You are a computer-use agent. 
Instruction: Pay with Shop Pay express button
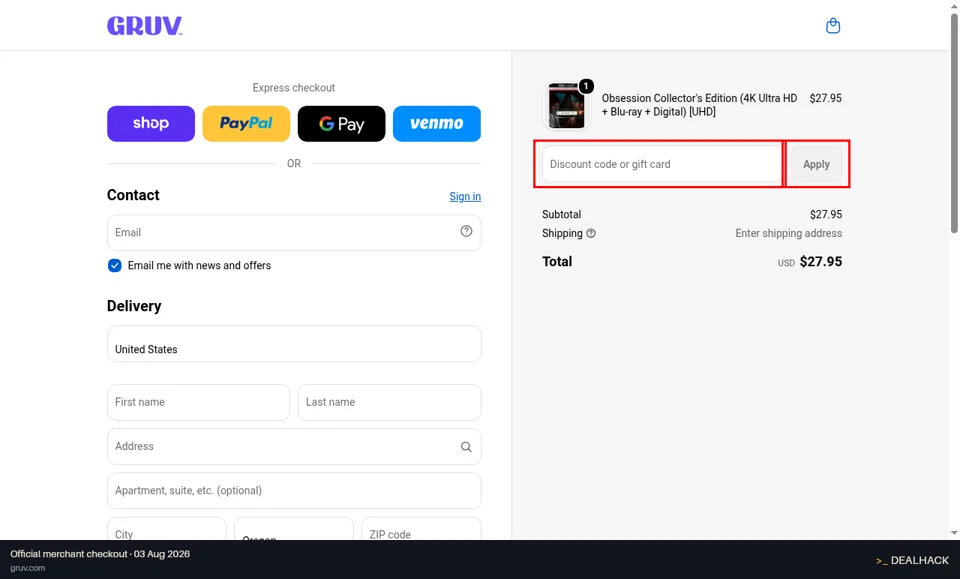tap(151, 124)
